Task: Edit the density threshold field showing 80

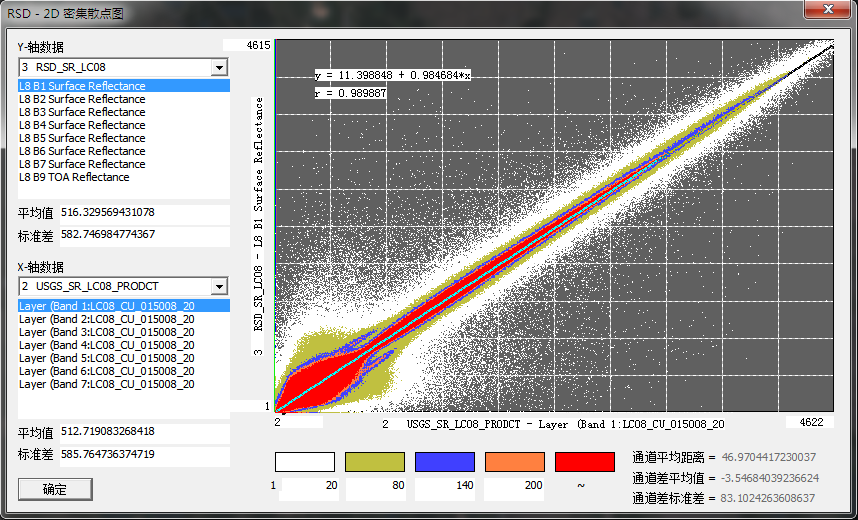Action: coord(377,486)
